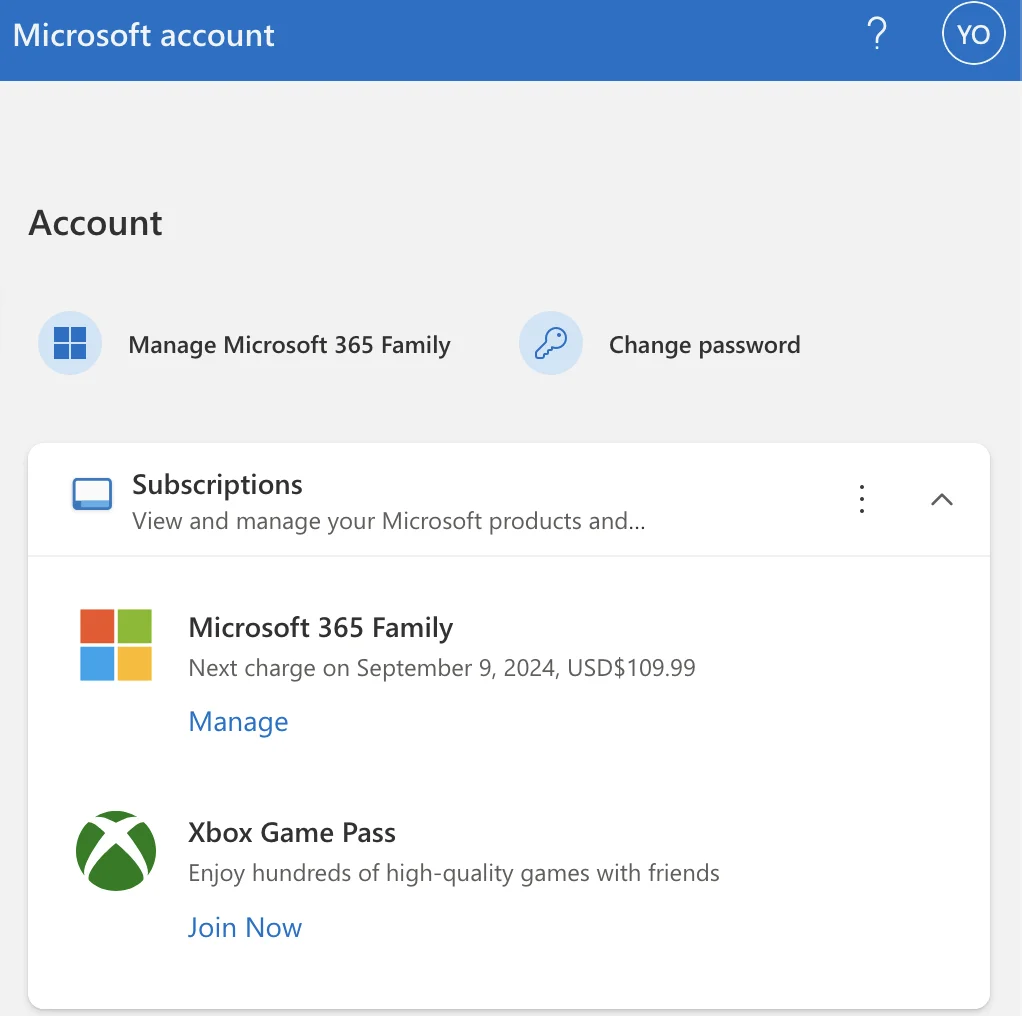Click the Subscriptions heading text

pos(218,486)
